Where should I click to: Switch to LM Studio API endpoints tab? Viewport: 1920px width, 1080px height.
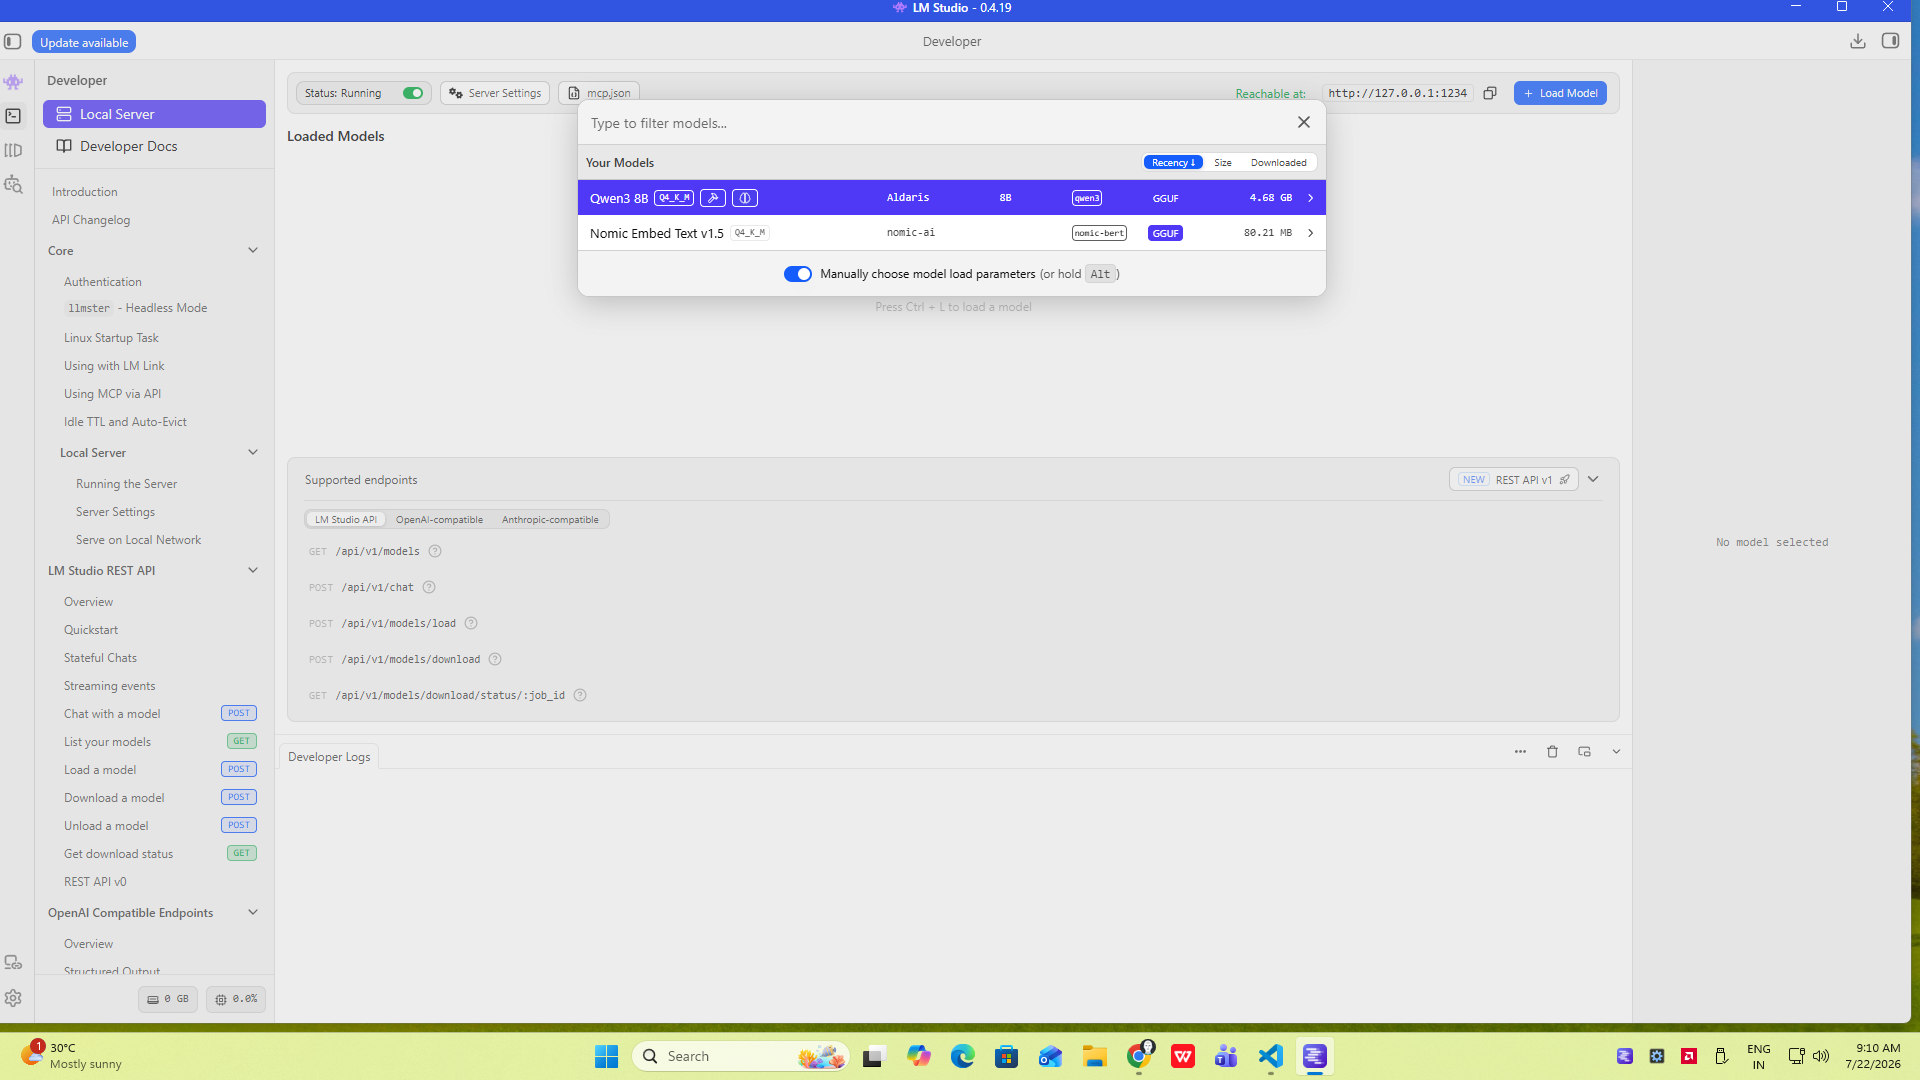pos(346,519)
